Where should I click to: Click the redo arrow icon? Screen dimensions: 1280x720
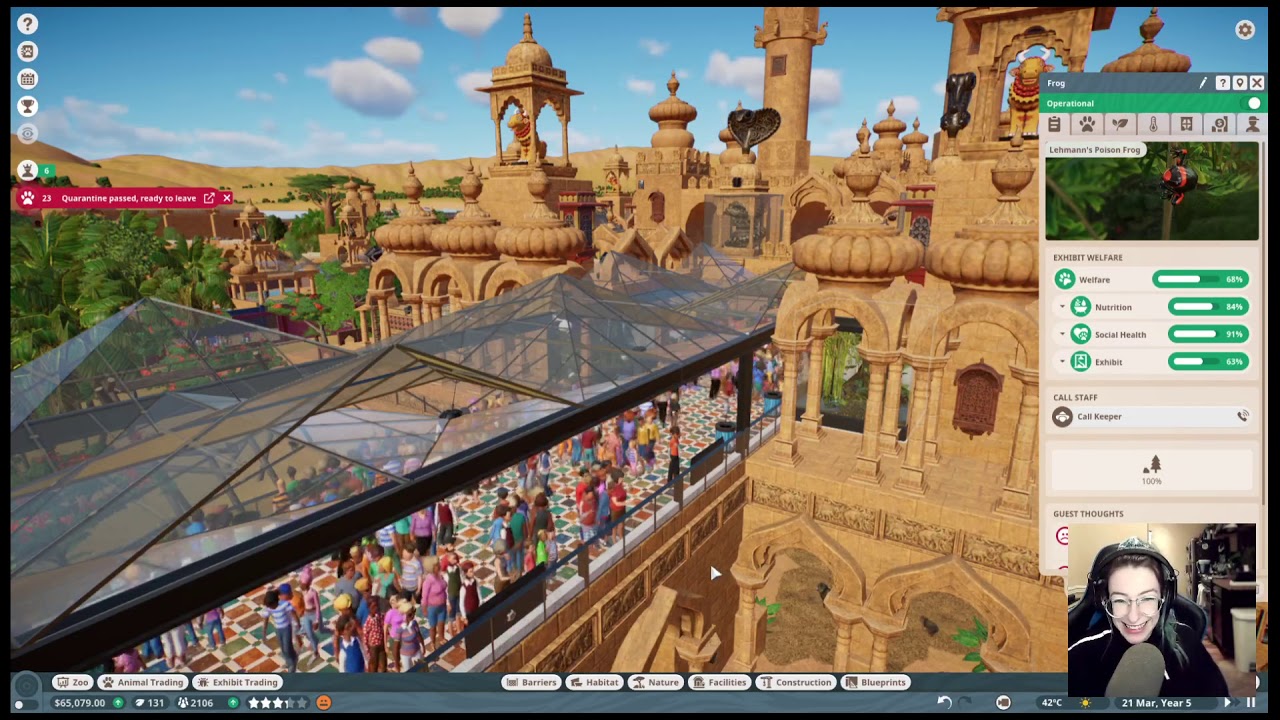pyautogui.click(x=965, y=702)
